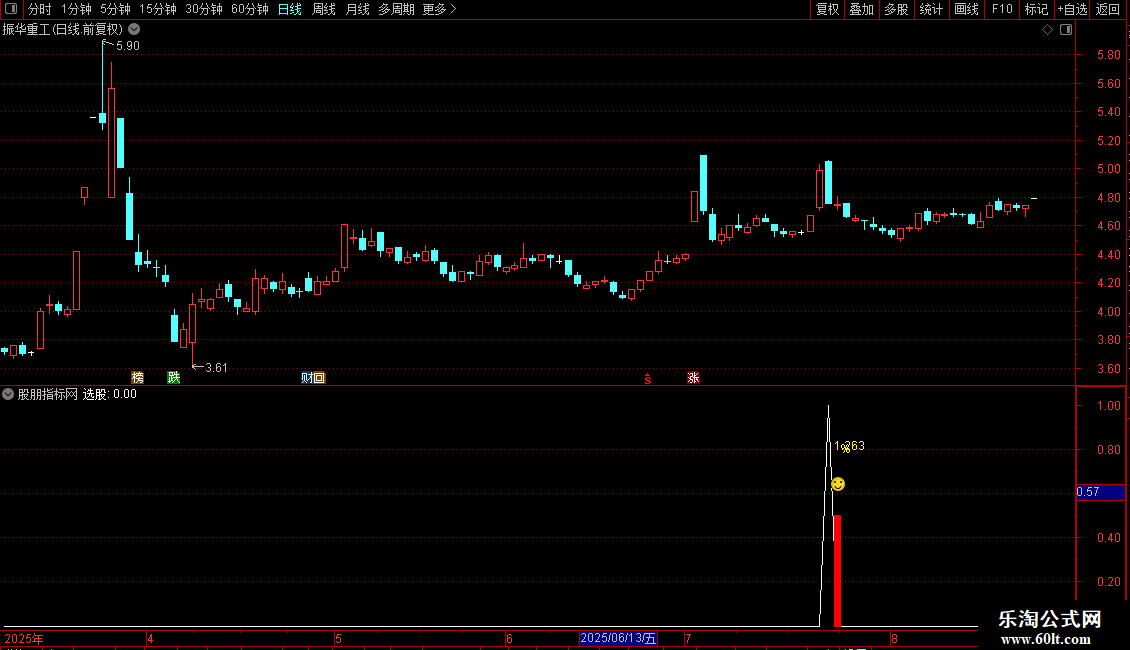Image resolution: width=1130 pixels, height=650 pixels.
Task: Click the 标记 mark button
Action: tap(1036, 9)
